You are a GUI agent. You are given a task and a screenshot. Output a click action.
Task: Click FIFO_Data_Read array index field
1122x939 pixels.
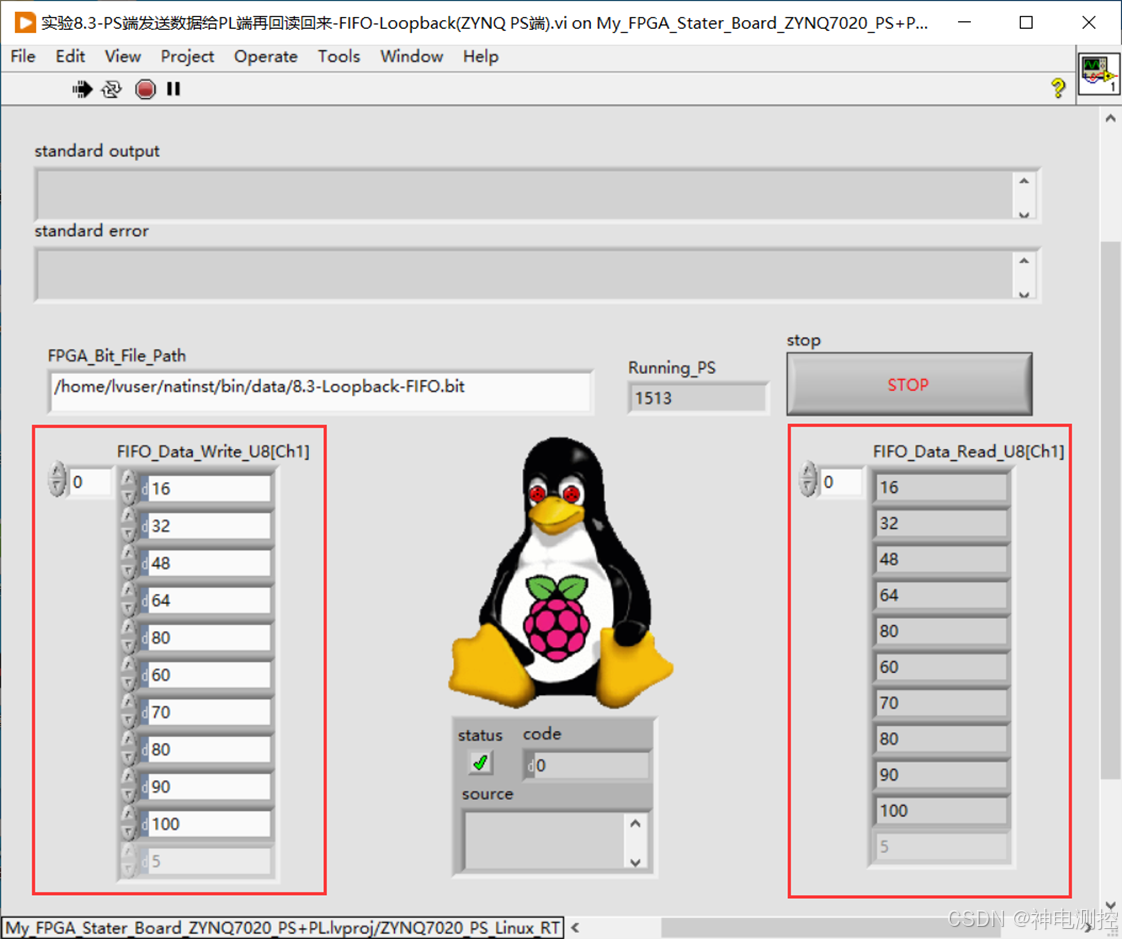coord(841,482)
